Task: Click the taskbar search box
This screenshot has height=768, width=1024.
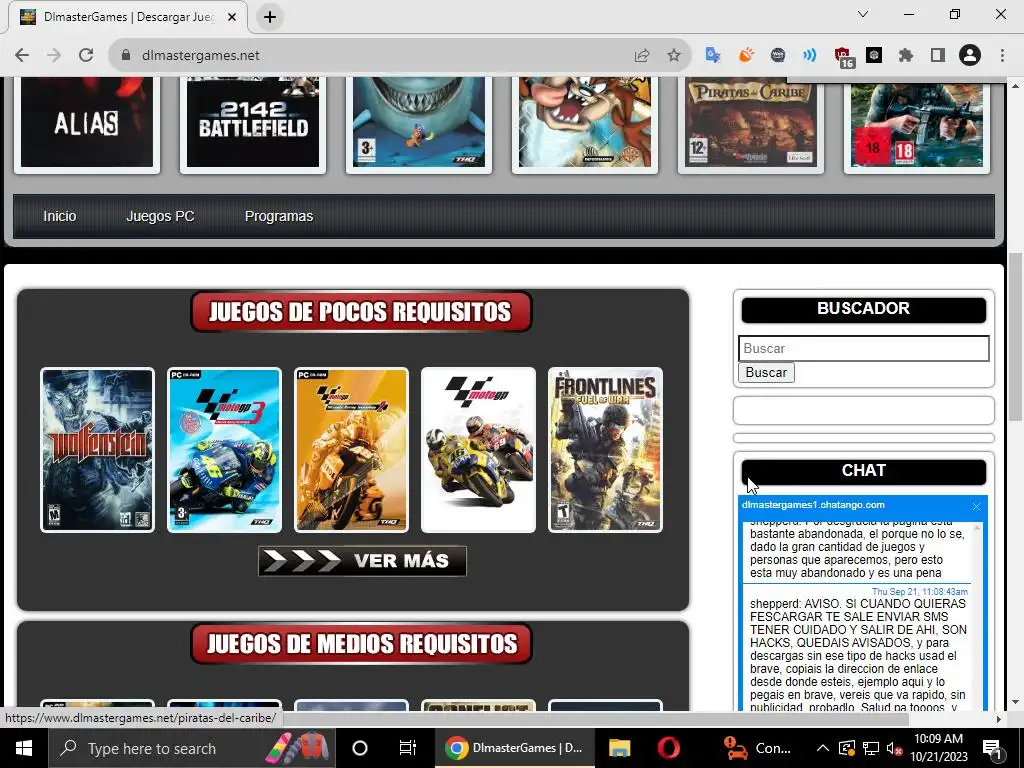Action: [x=192, y=748]
